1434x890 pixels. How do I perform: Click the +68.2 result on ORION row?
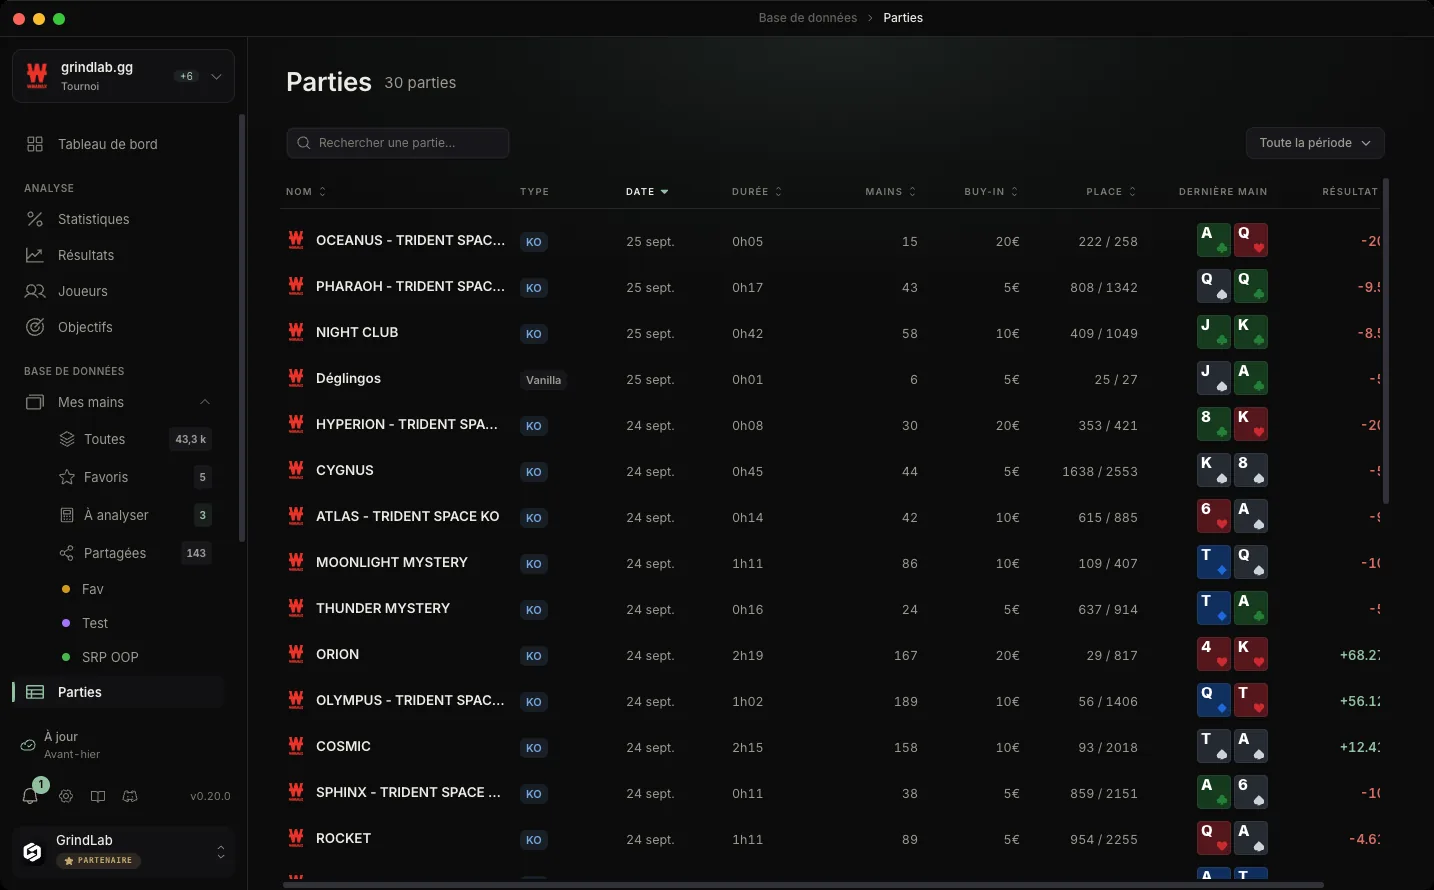[1360, 655]
